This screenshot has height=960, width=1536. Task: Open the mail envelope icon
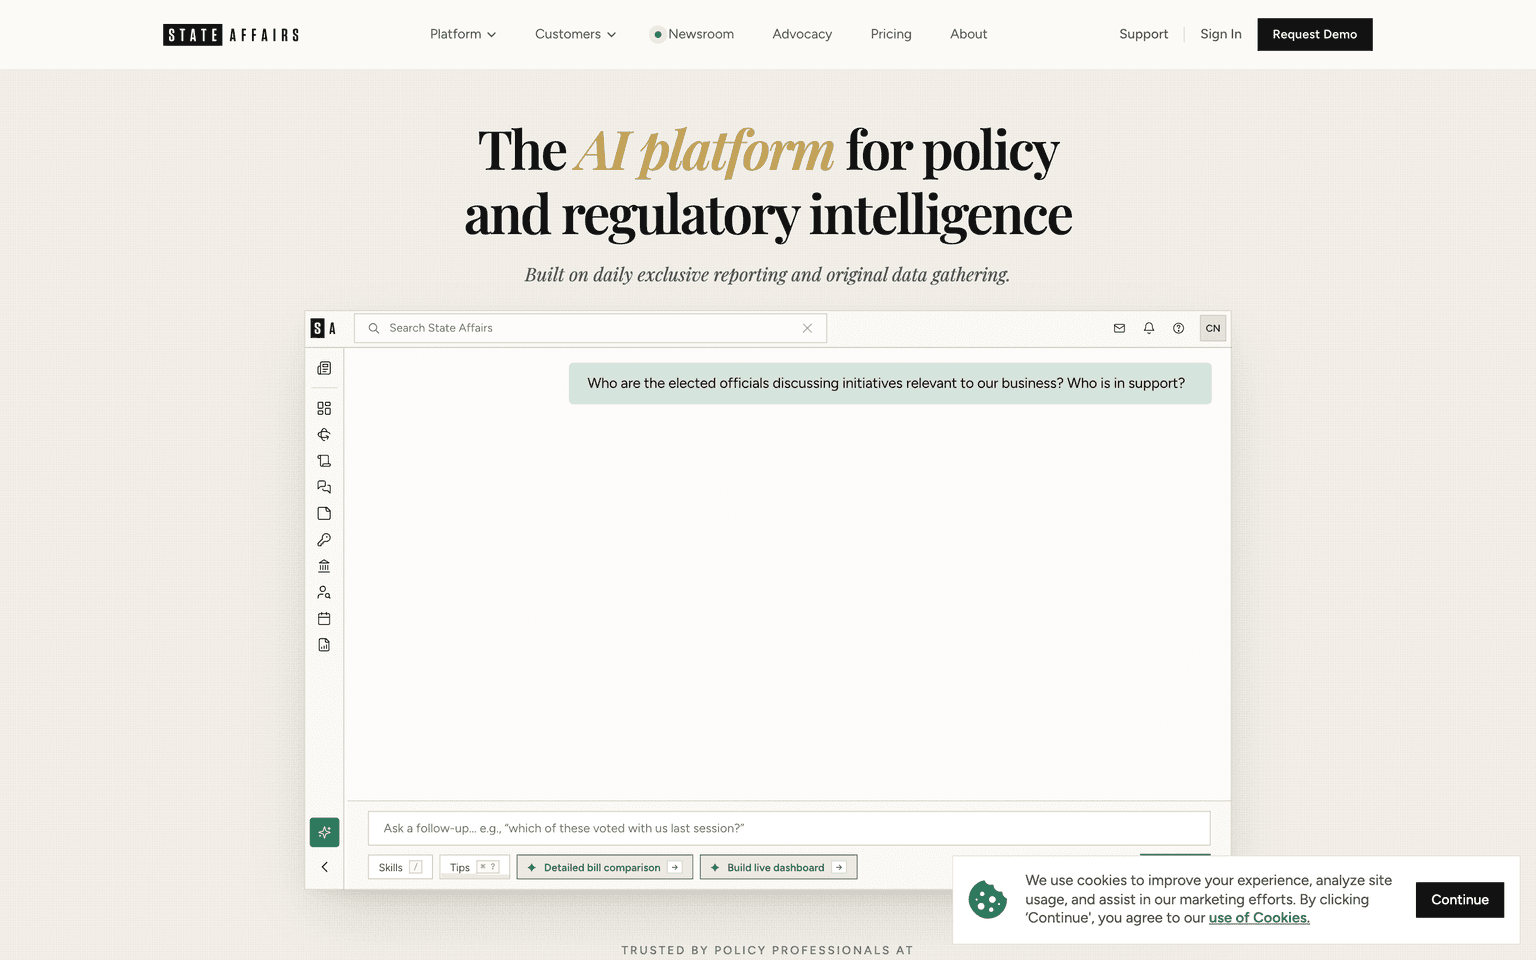(x=1119, y=328)
